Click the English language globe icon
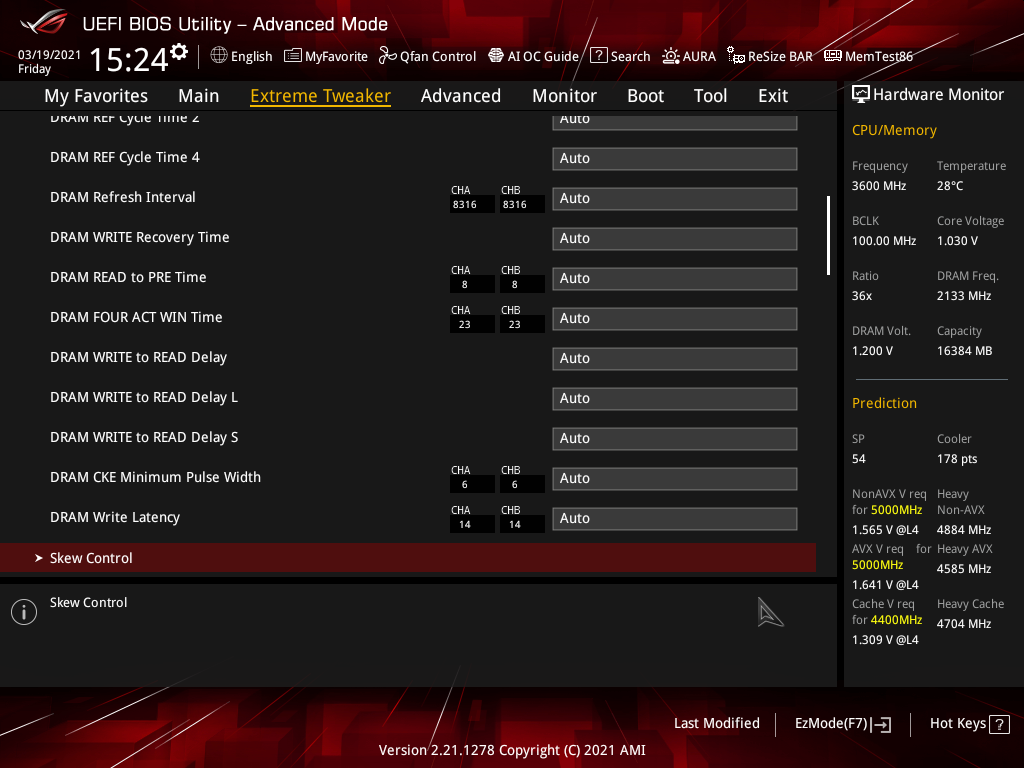1024x768 pixels. click(x=219, y=56)
